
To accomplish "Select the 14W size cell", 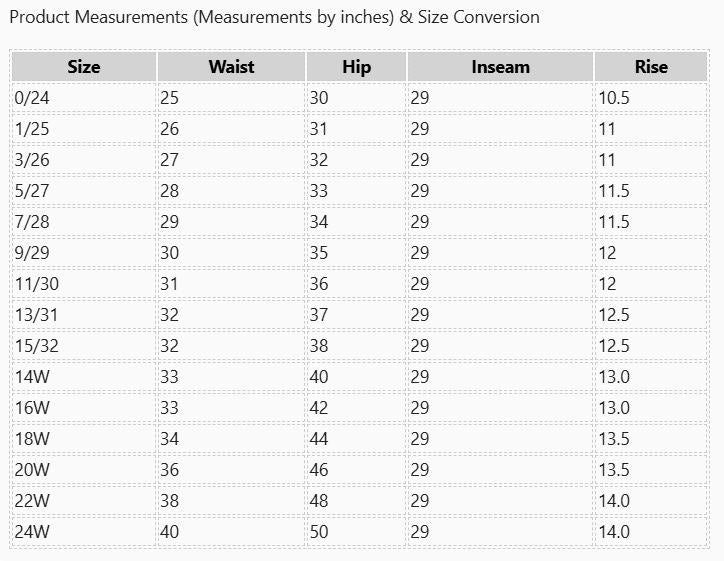I will (84, 377).
